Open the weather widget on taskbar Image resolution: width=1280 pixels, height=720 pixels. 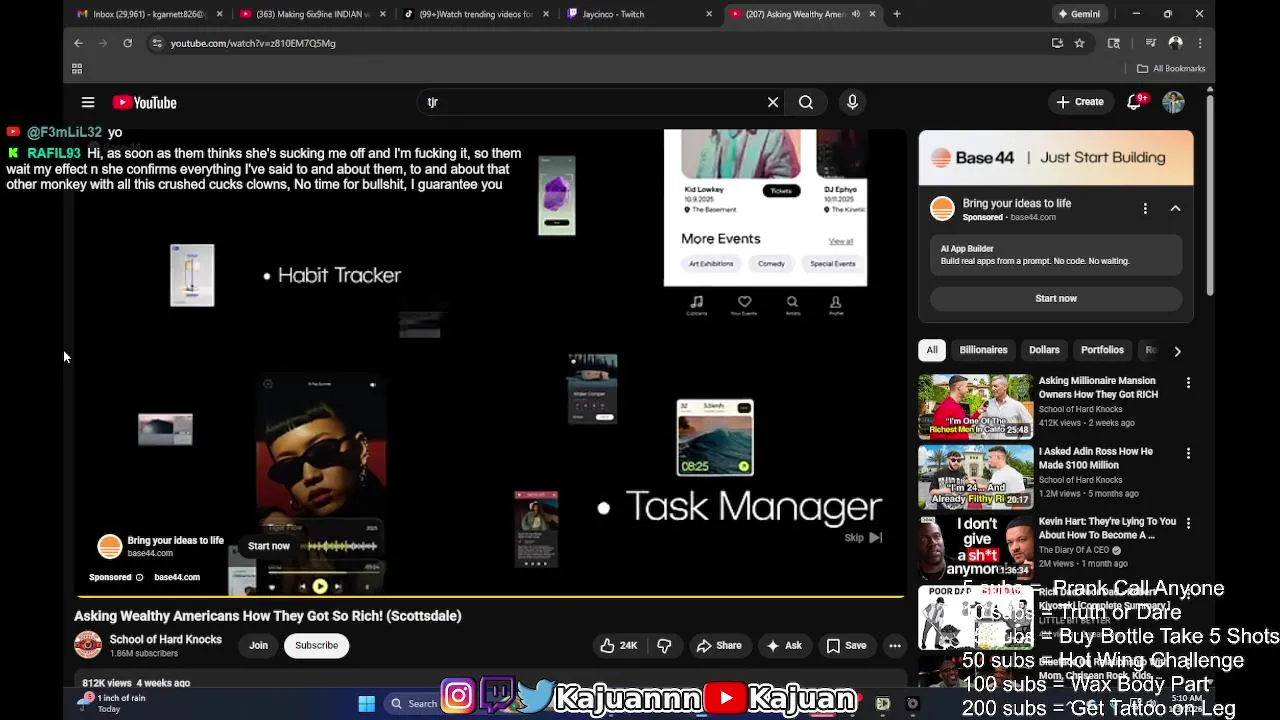coord(112,703)
